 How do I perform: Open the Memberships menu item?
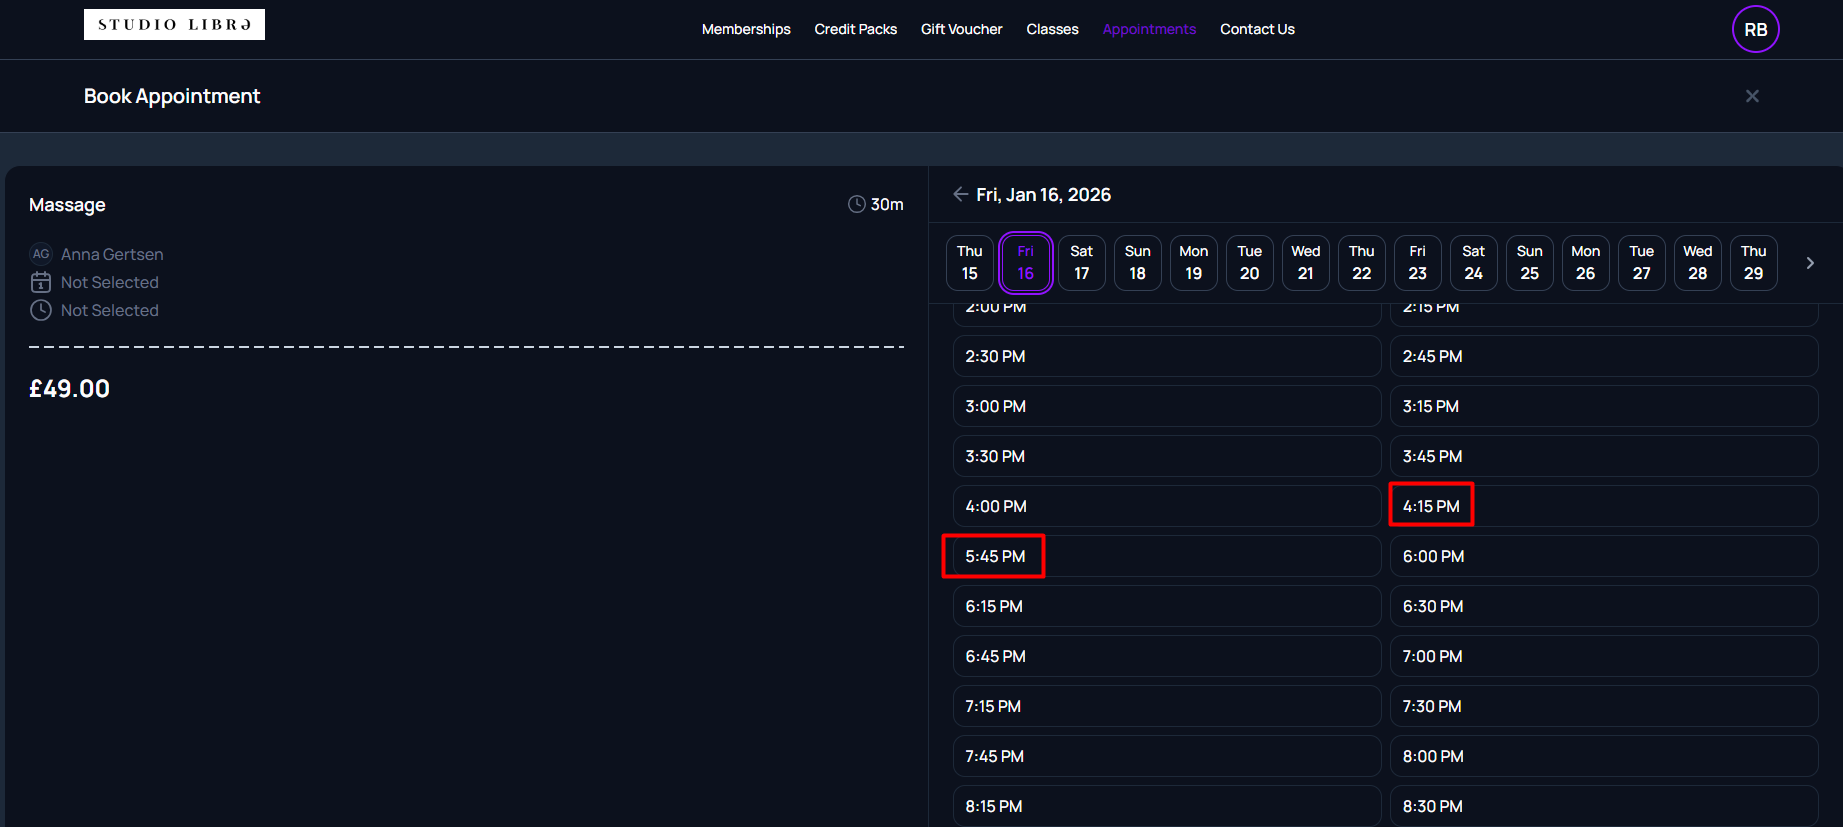tap(746, 29)
